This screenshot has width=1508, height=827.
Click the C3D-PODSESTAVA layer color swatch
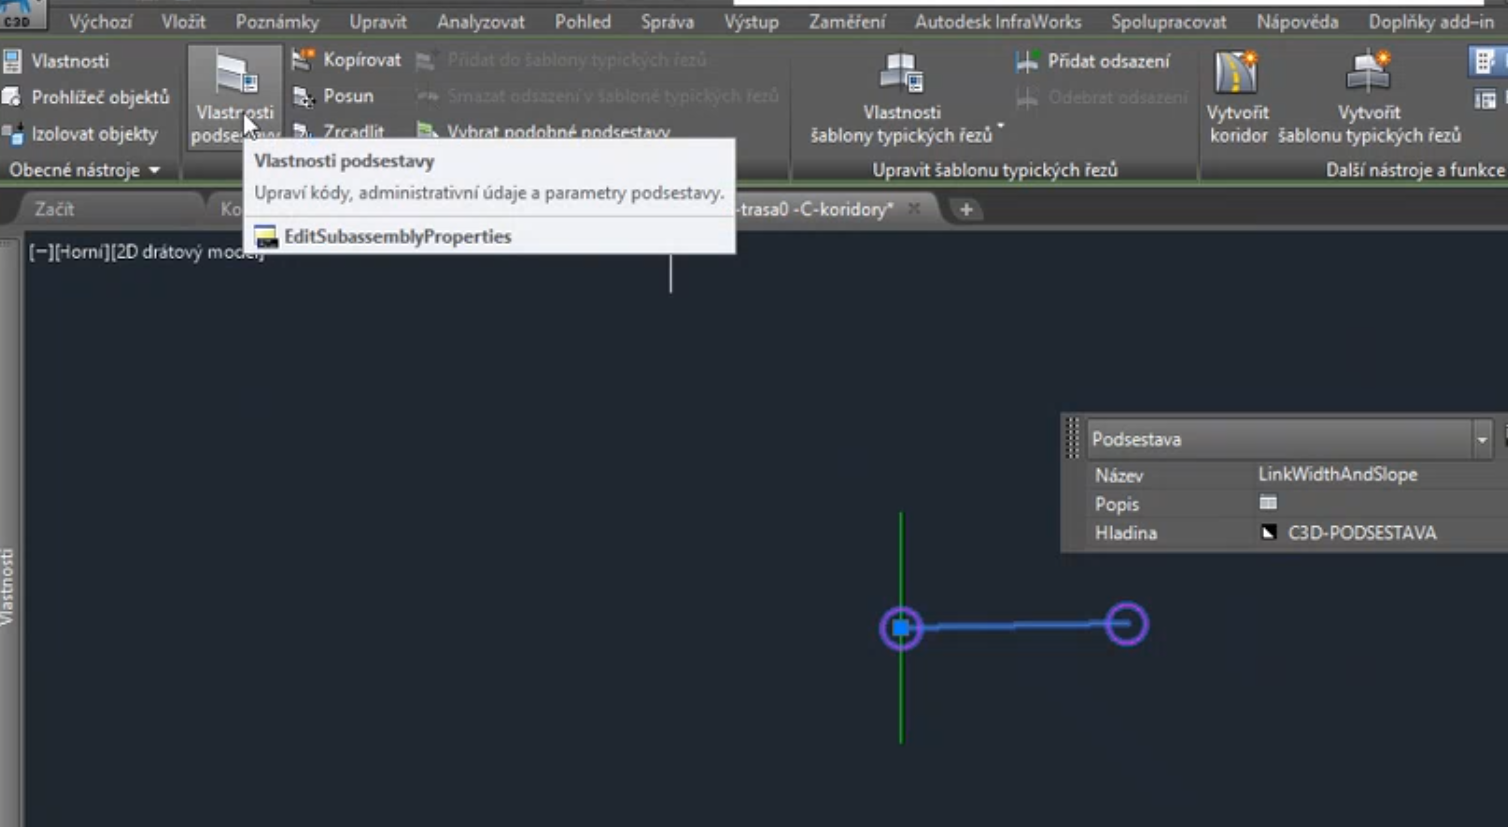pyautogui.click(x=1268, y=533)
